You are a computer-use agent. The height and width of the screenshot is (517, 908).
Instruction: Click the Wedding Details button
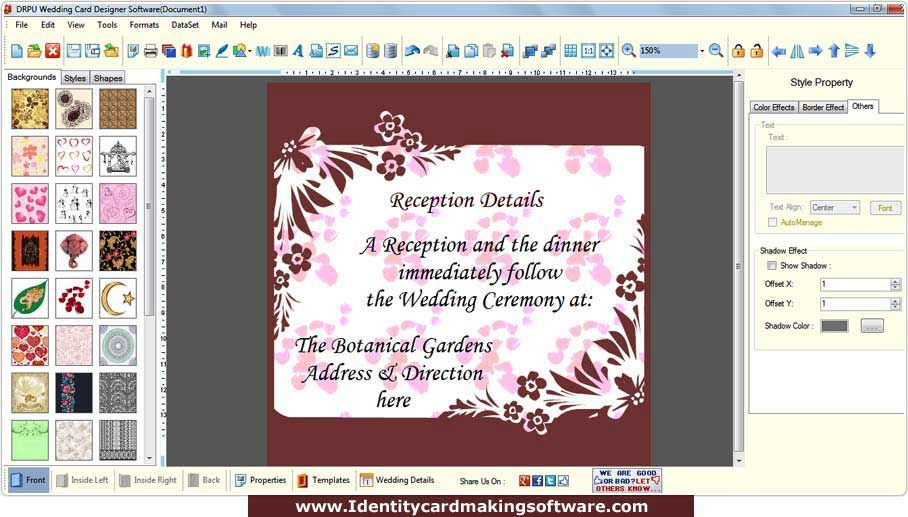[x=398, y=480]
